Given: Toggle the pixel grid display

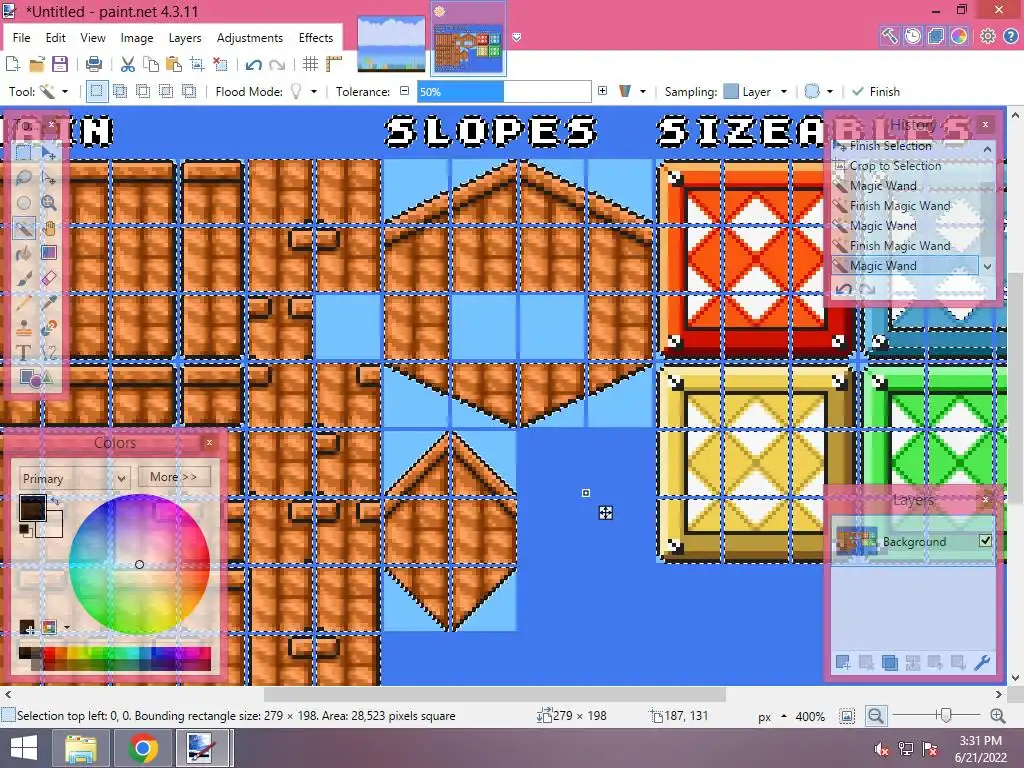Looking at the screenshot, I should pos(310,64).
